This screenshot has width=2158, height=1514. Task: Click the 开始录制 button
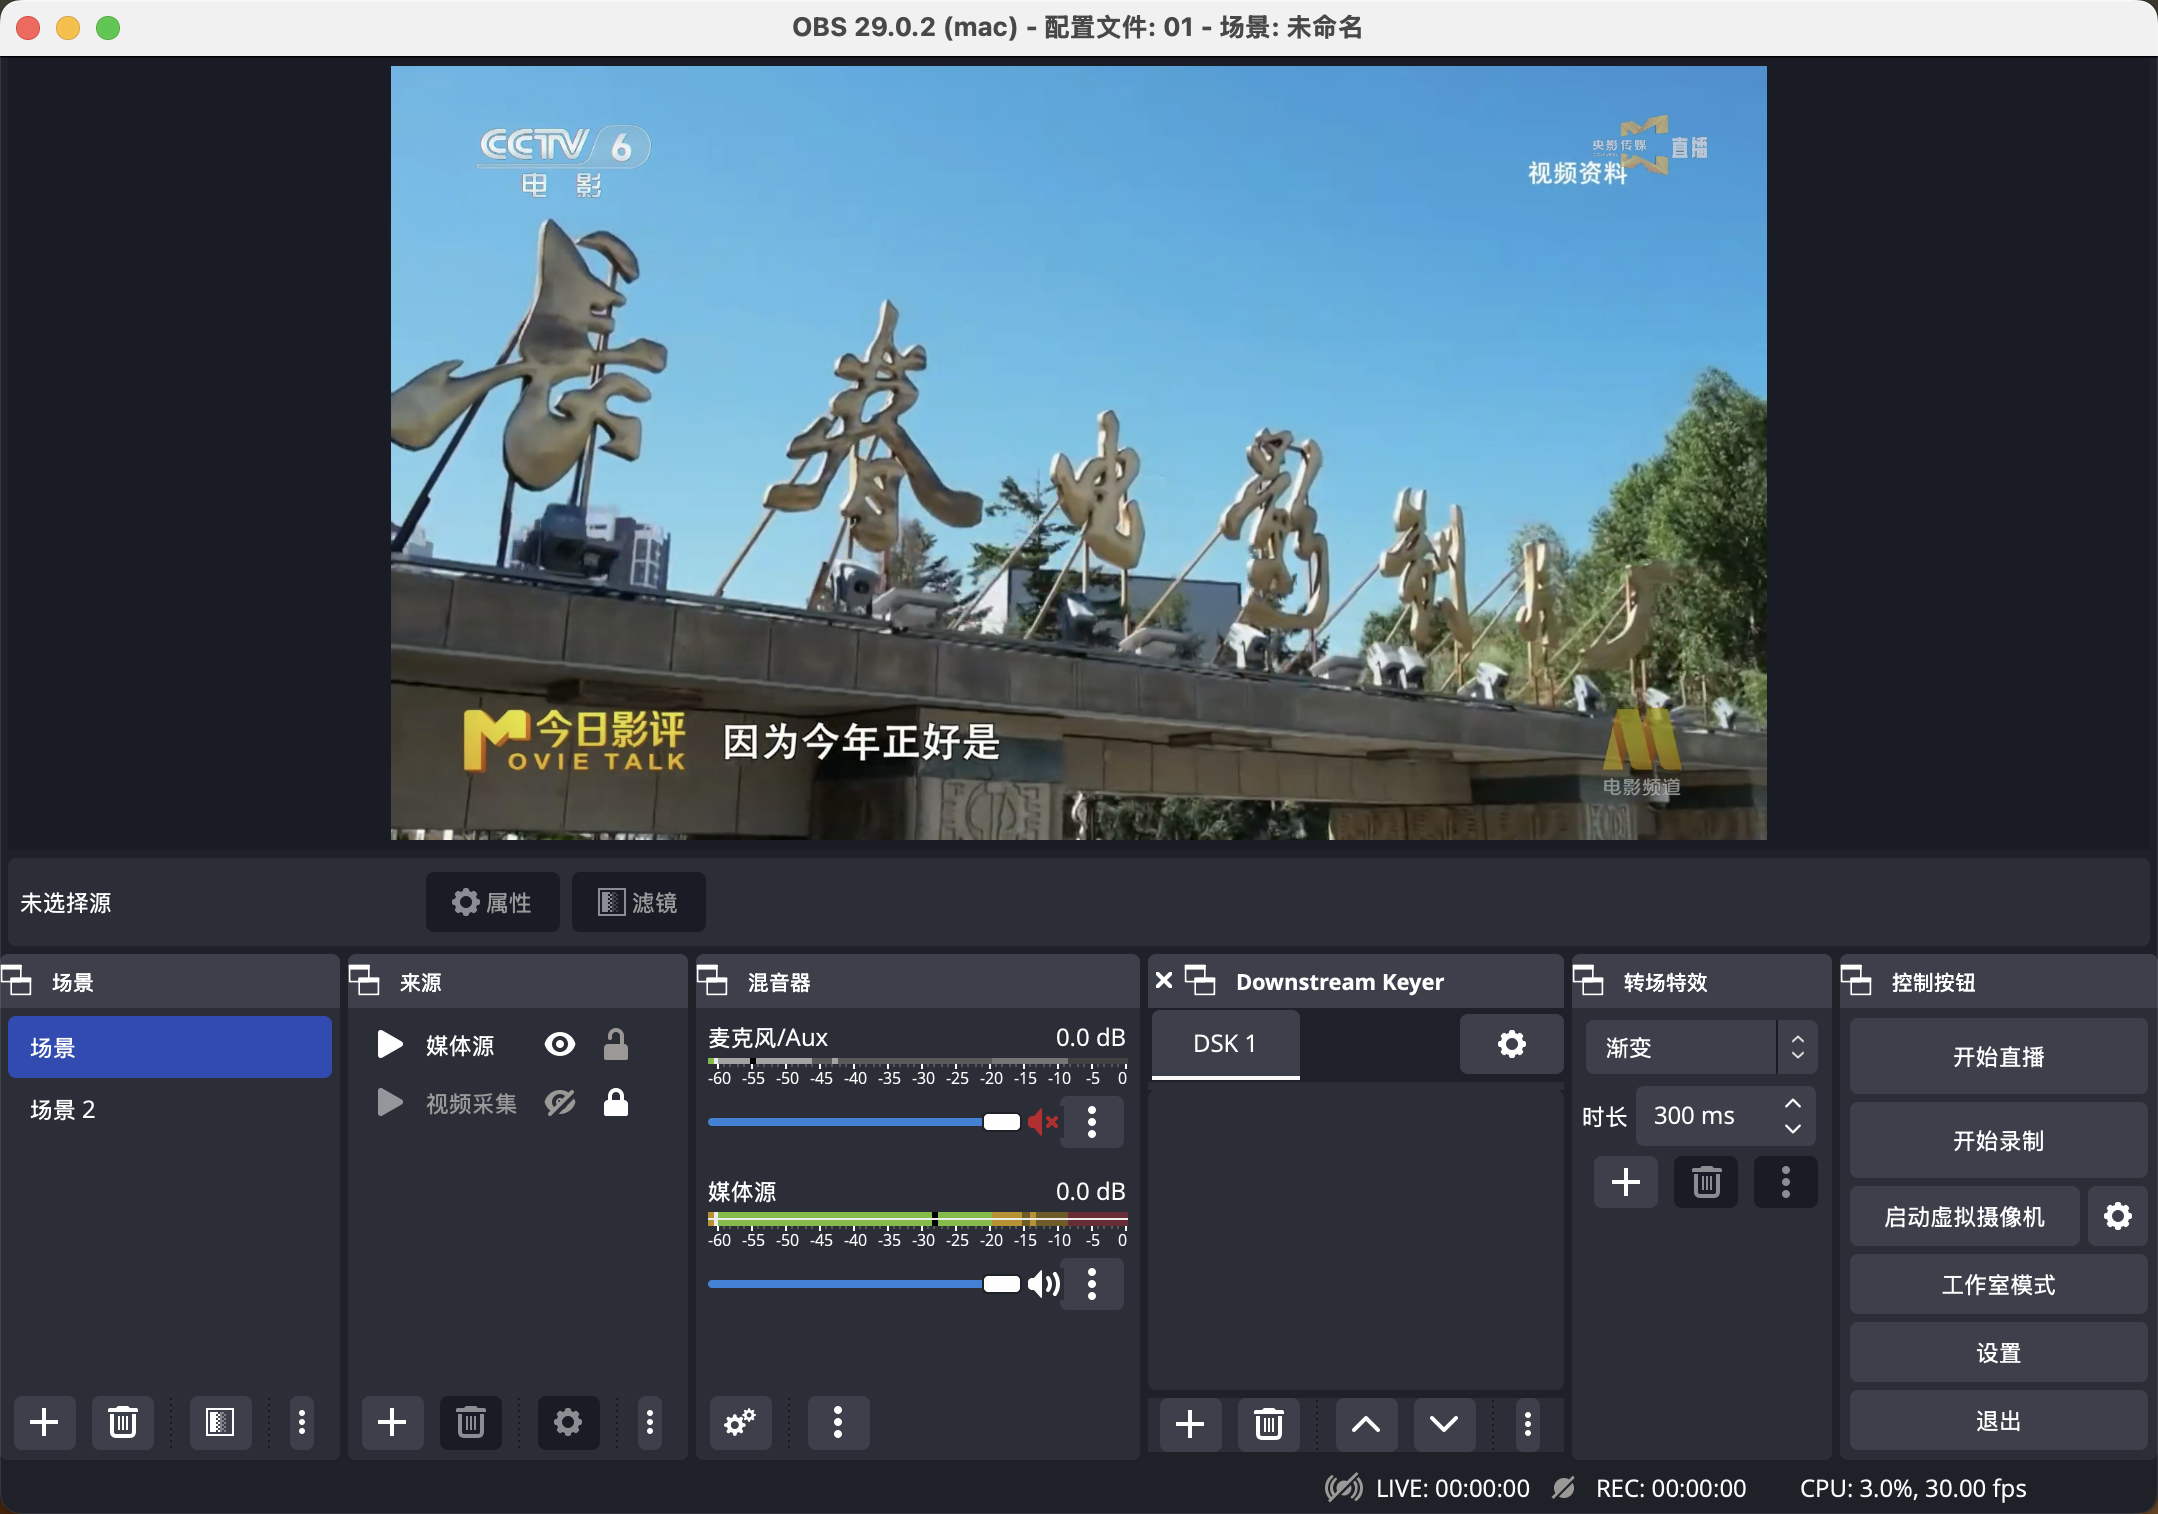coord(1997,1140)
